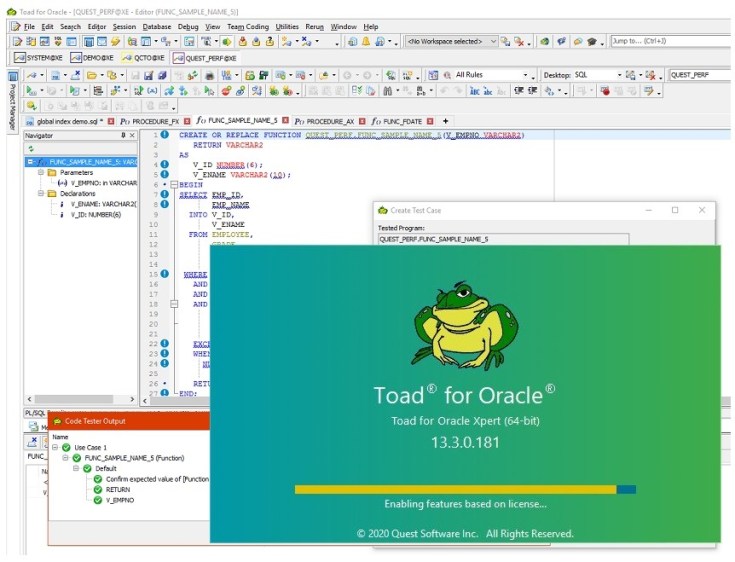Screen dimensions: 735x562
Task: Collapse the FUNC_SAMPLE_NAME_5 root node in Navigator
Action: click(x=30, y=162)
